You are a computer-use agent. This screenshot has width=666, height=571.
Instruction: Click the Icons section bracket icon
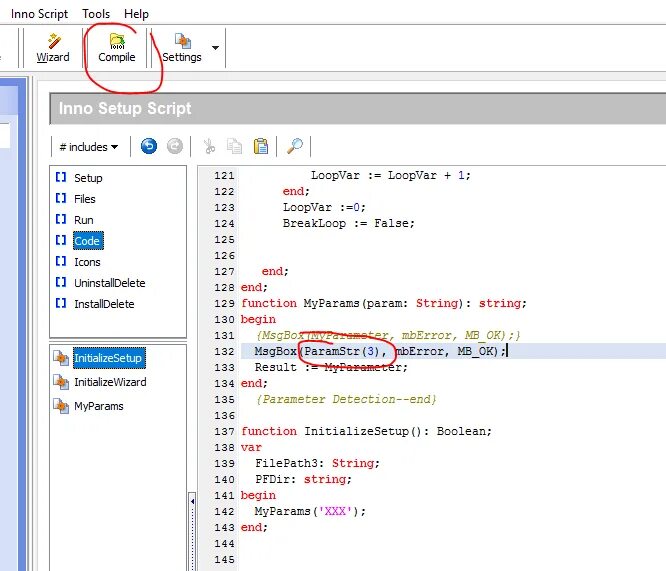61,261
